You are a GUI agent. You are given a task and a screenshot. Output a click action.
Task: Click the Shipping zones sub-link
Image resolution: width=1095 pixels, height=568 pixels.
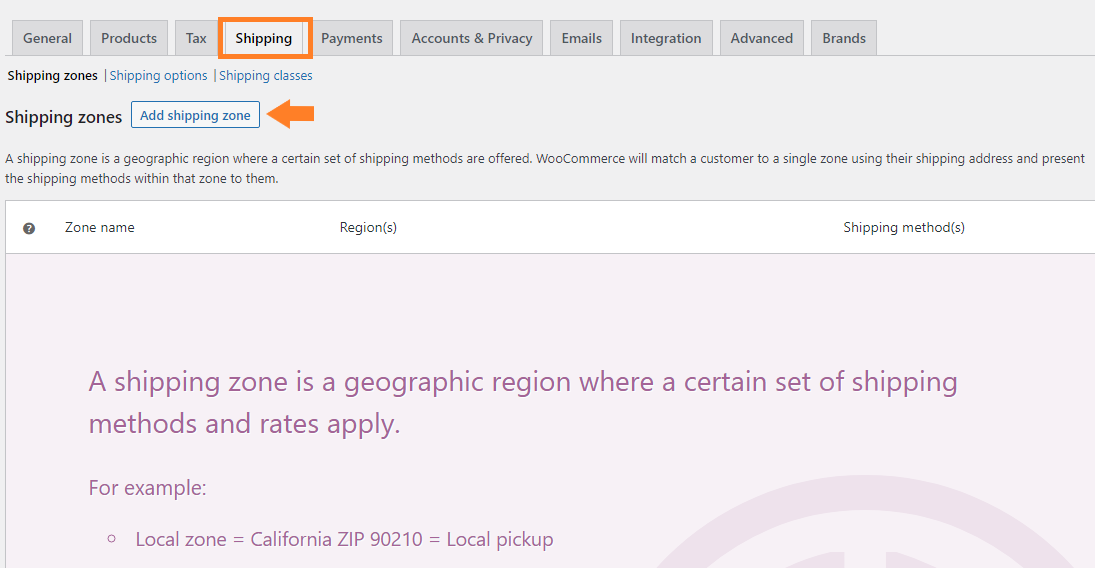[52, 75]
